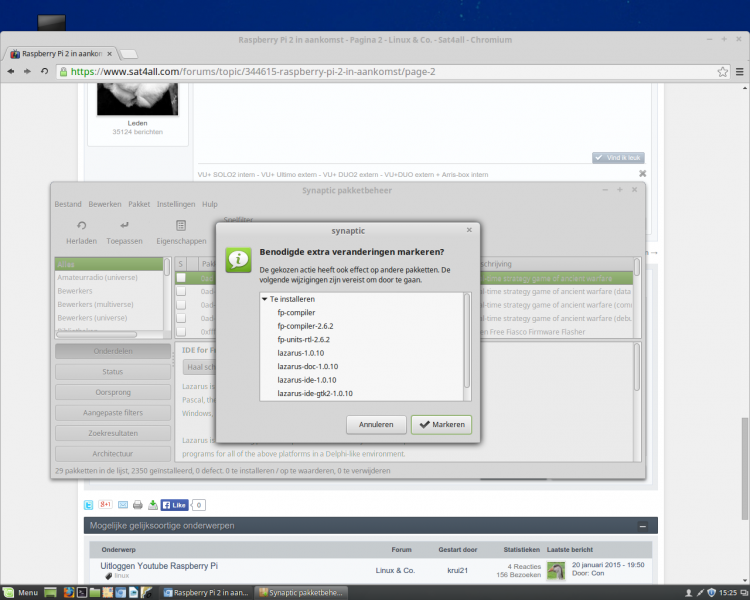750x600 pixels.
Task: Click Chromium reload page icon
Action: [x=45, y=72]
